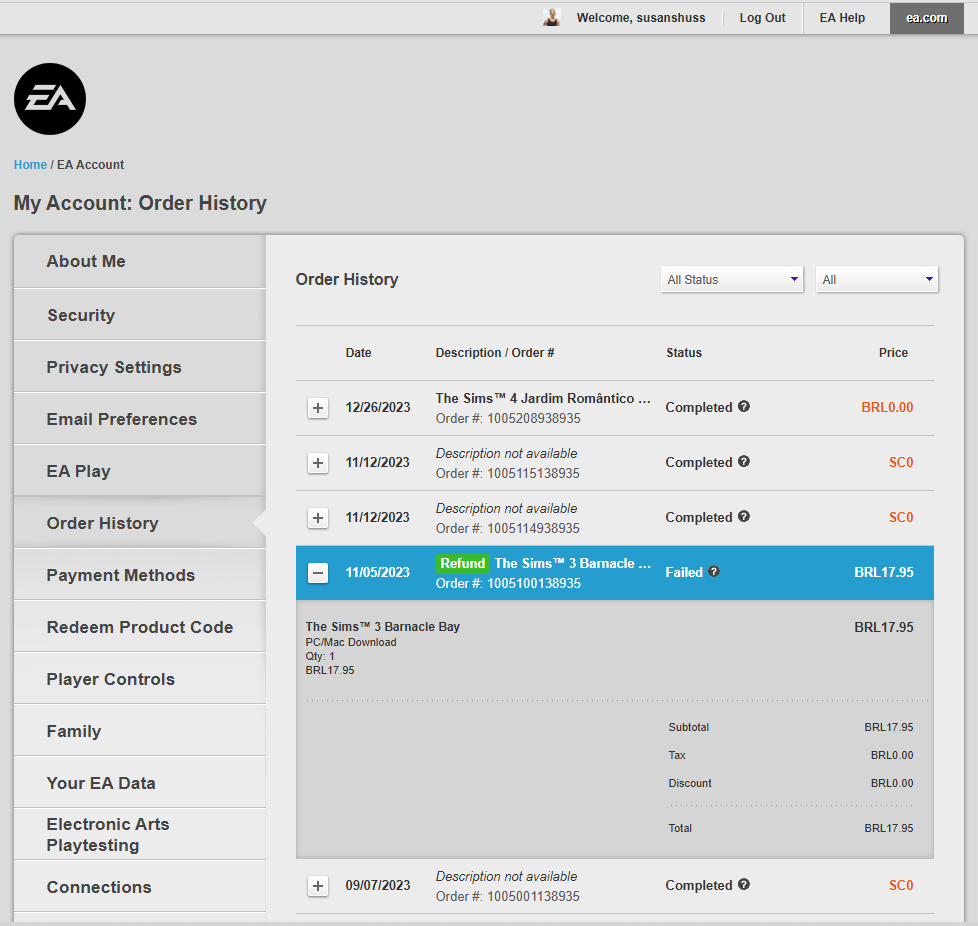
Task: Click Welcome, susanshuss text
Action: pos(641,18)
